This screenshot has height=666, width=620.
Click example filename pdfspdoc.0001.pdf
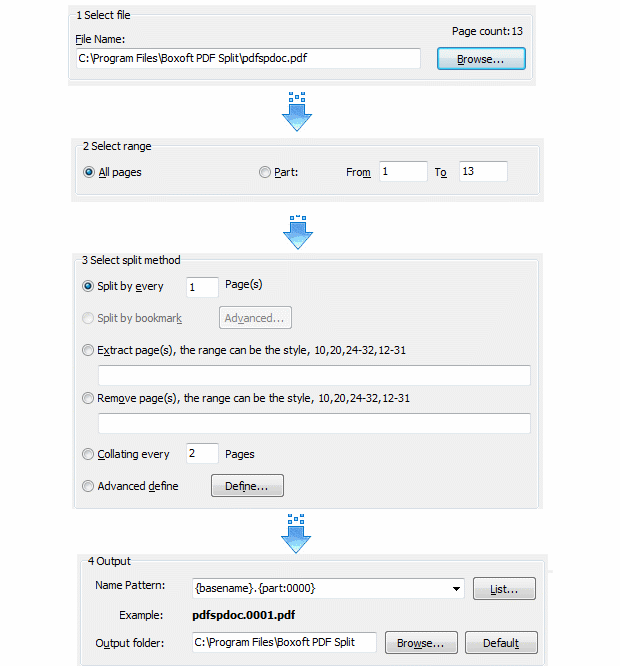coord(244,615)
